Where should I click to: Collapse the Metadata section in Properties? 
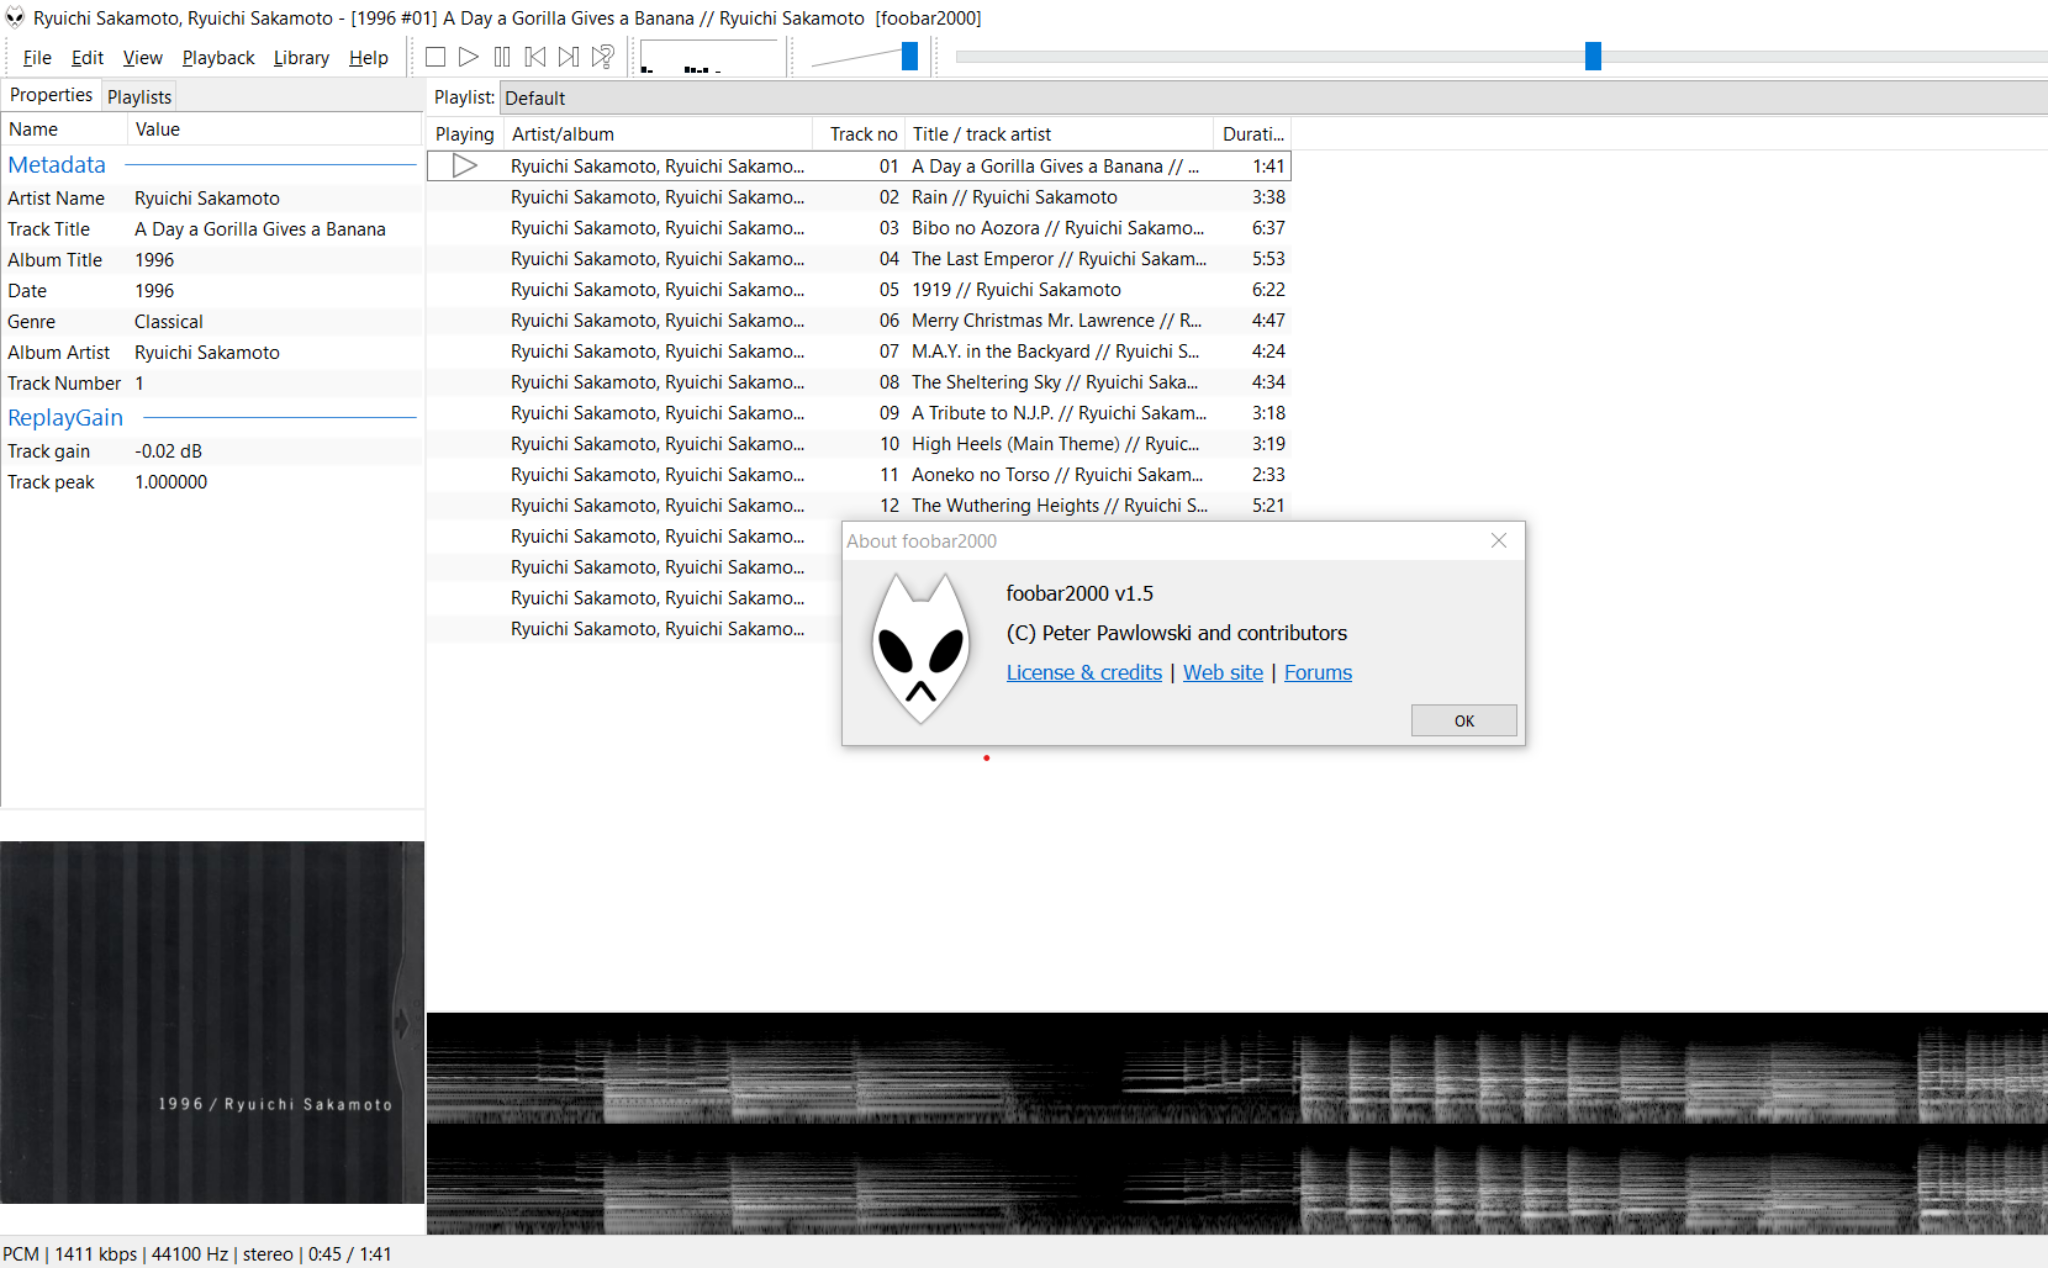[x=57, y=164]
